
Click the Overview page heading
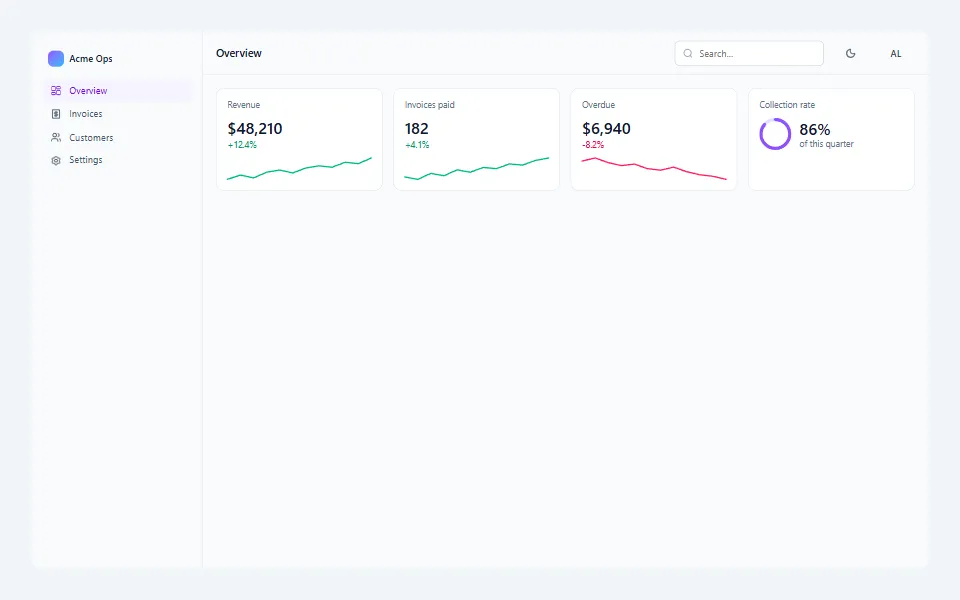239,53
